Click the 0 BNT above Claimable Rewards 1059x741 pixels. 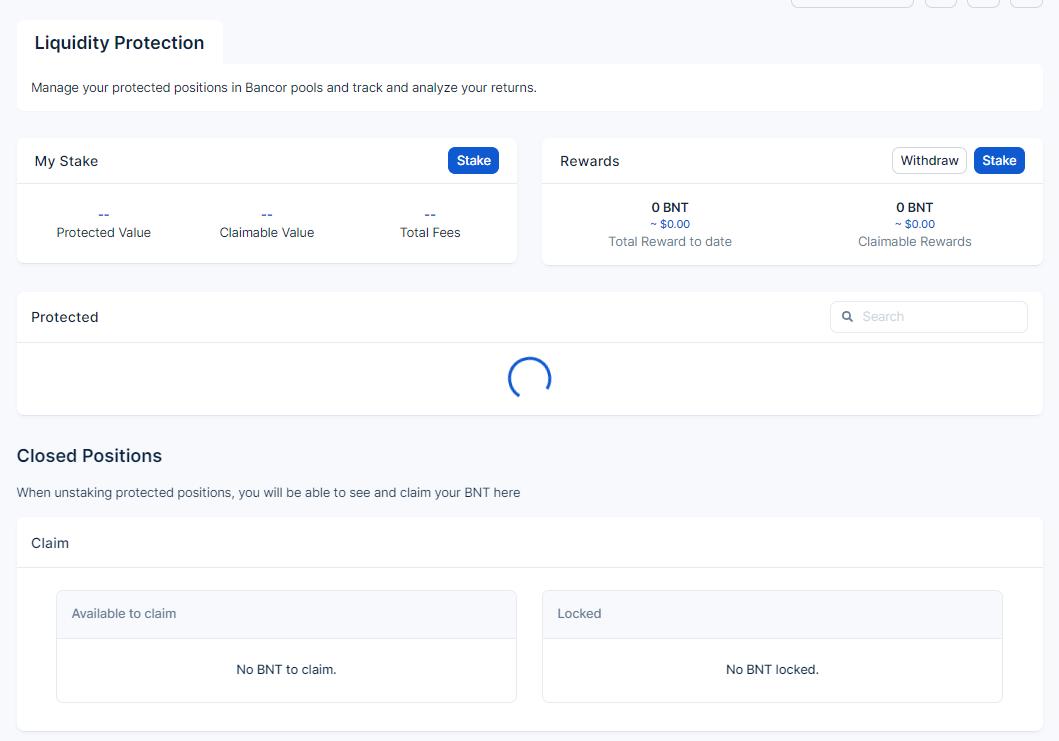[x=914, y=207]
